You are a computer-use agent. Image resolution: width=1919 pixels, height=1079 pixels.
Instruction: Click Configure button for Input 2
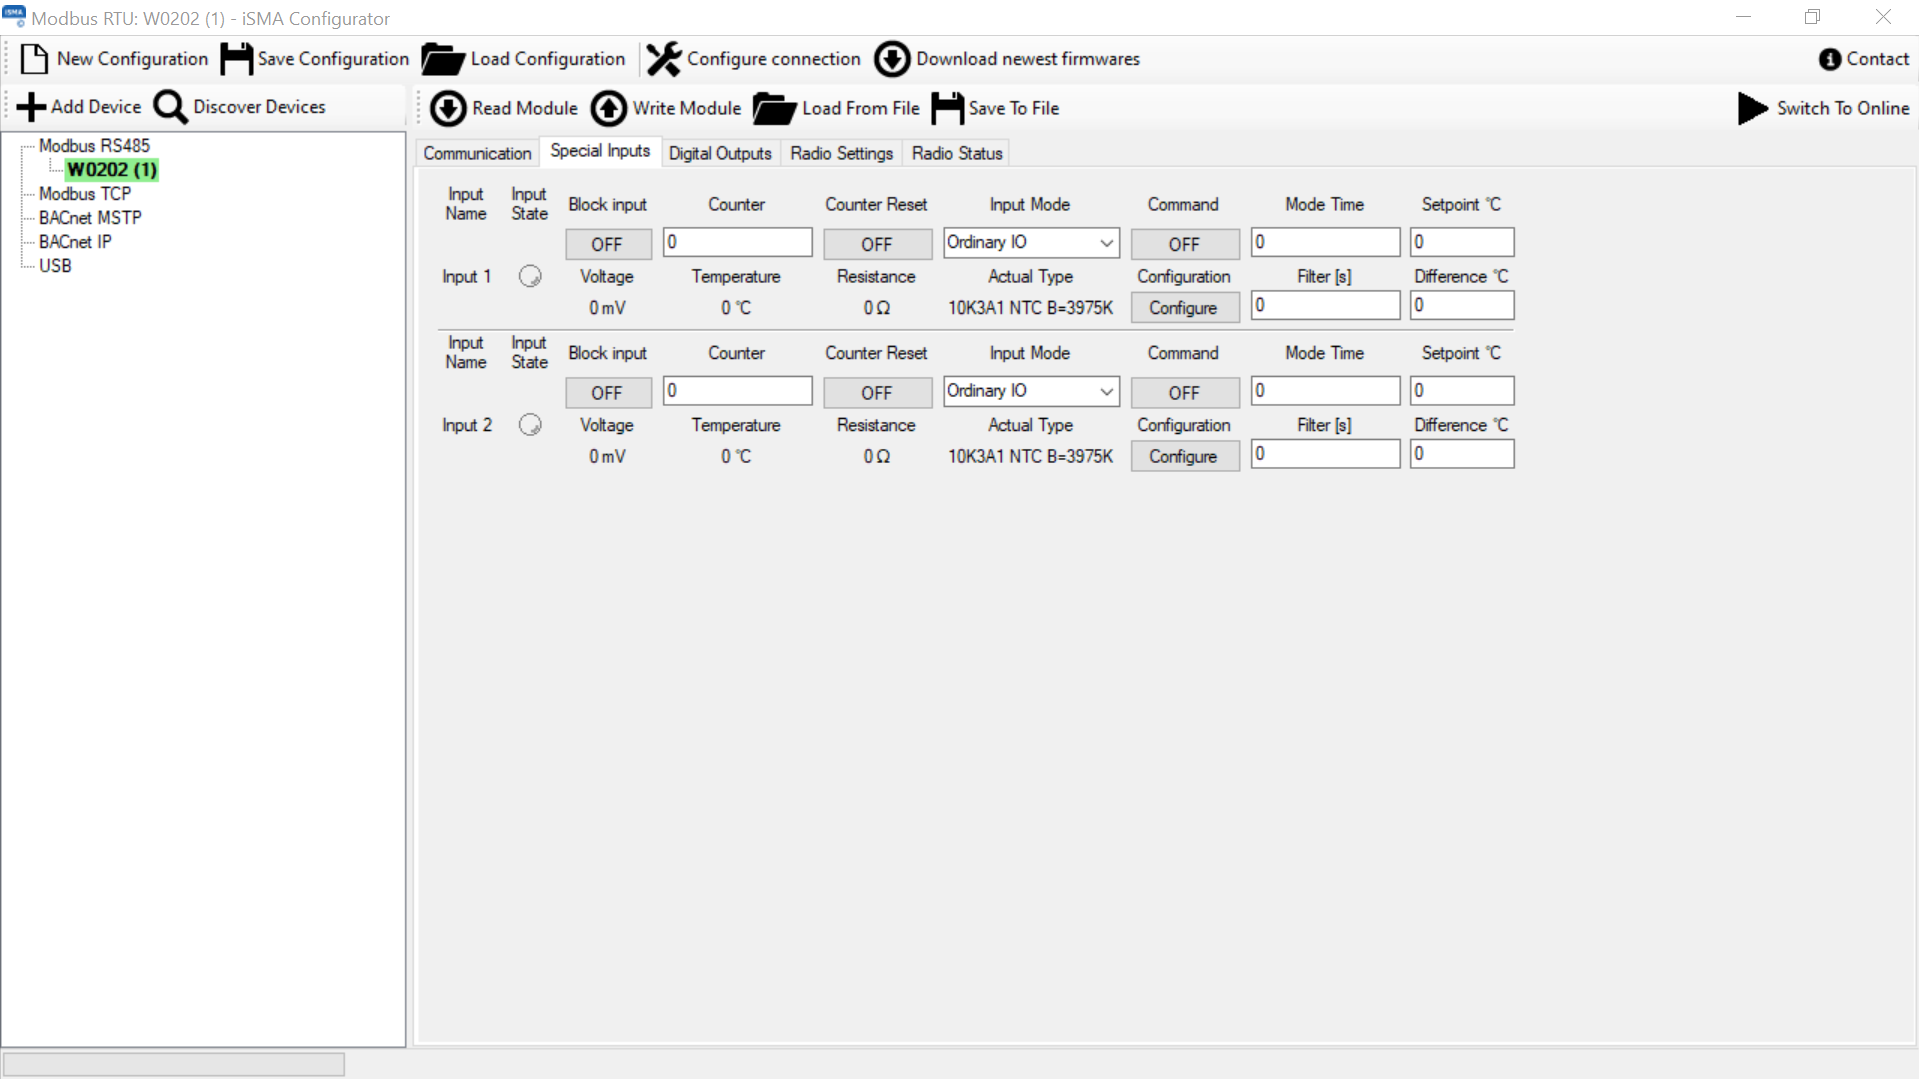click(1184, 456)
